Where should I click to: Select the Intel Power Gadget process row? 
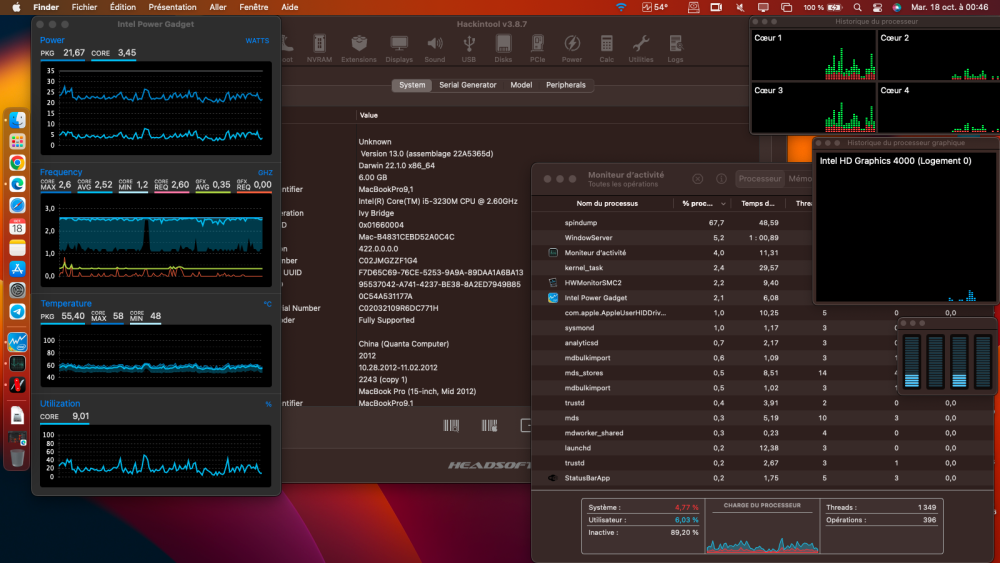pyautogui.click(x=673, y=298)
